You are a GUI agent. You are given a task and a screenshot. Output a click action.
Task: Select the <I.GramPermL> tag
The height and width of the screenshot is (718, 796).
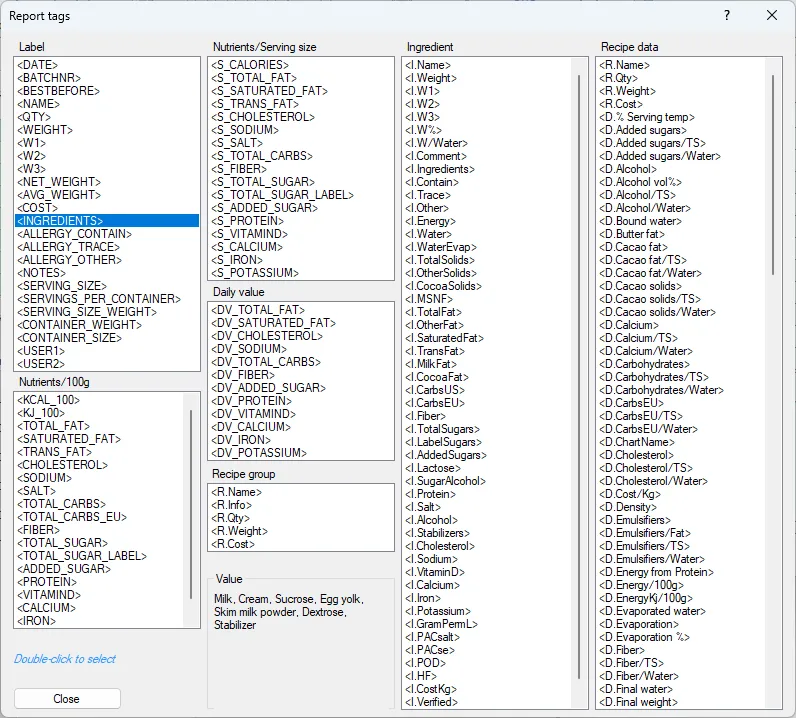pyautogui.click(x=441, y=624)
